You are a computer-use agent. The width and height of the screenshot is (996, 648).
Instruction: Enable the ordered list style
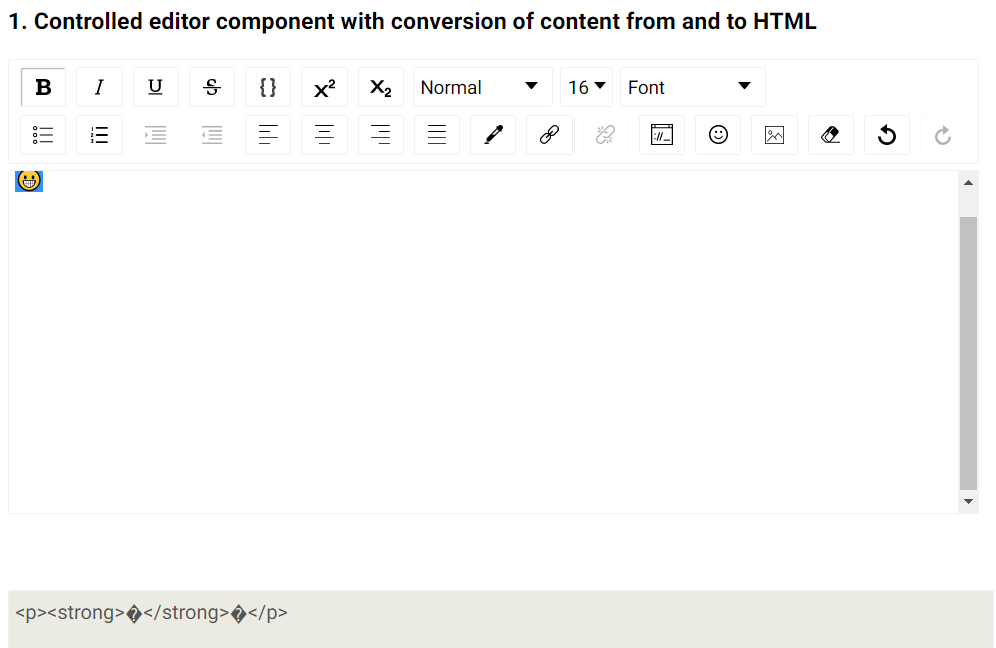point(99,135)
